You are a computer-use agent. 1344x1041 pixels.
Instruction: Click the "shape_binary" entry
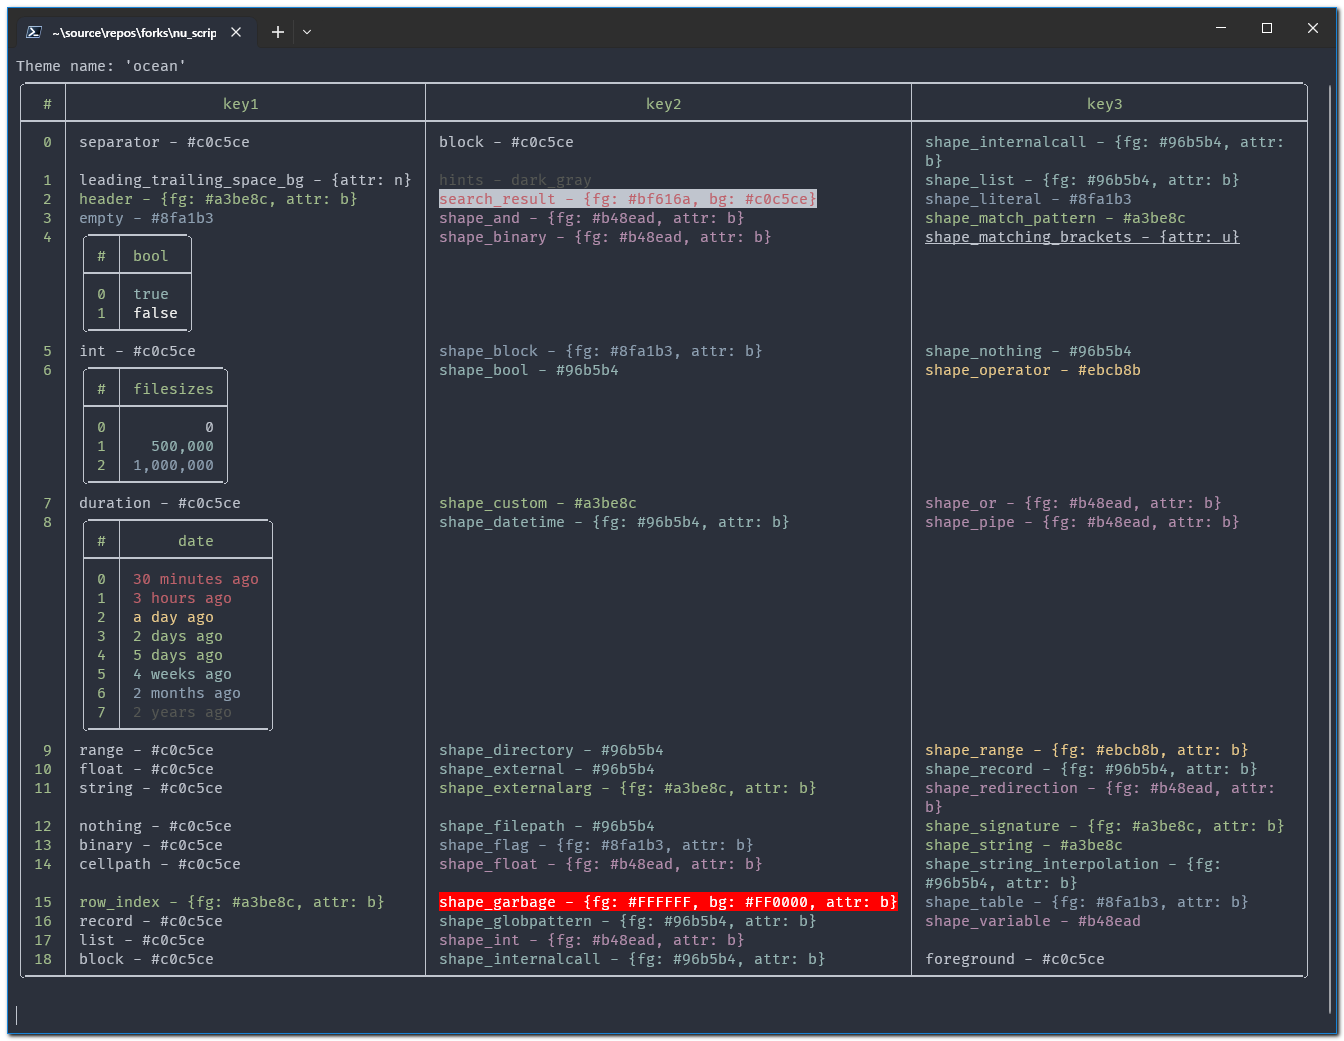(605, 237)
